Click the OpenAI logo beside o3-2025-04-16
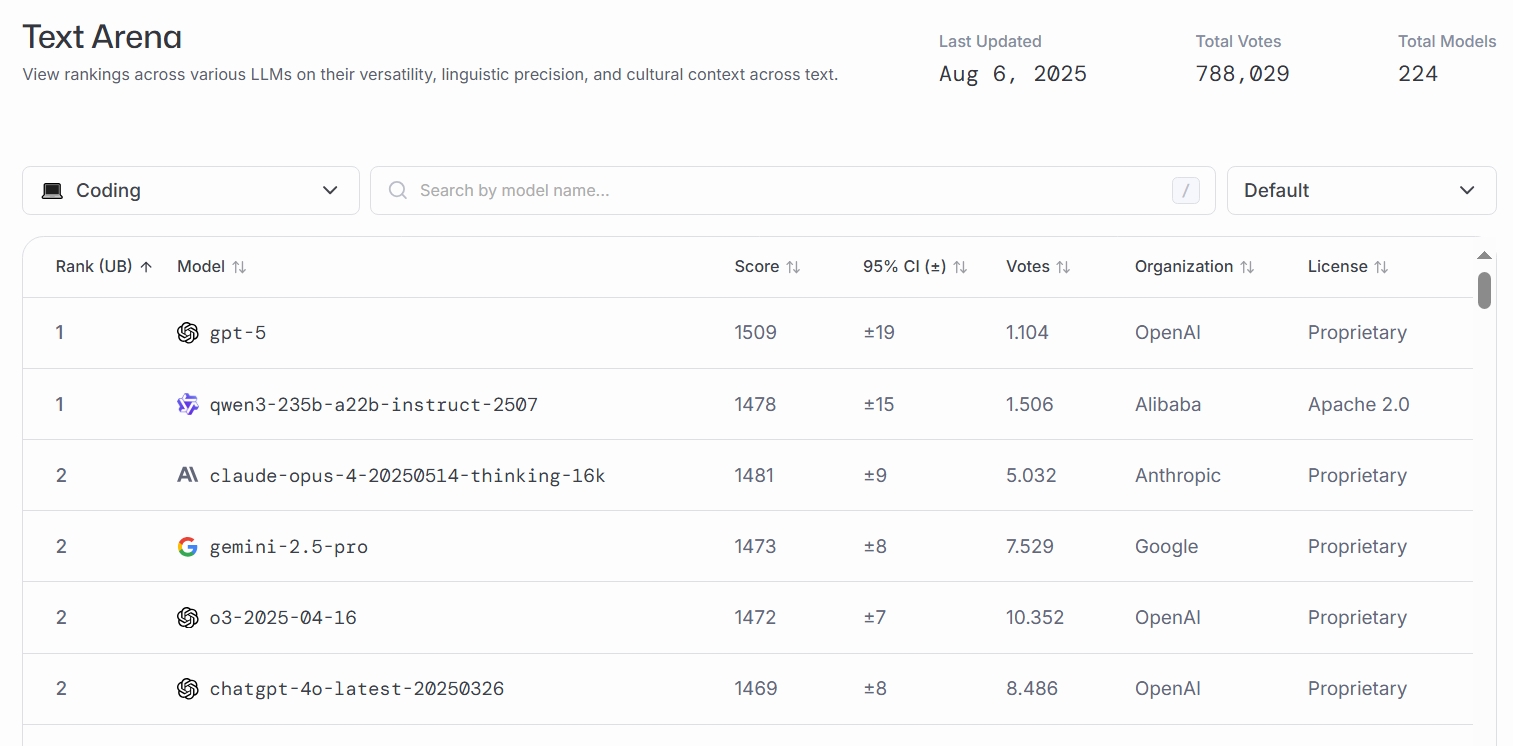 click(x=187, y=618)
